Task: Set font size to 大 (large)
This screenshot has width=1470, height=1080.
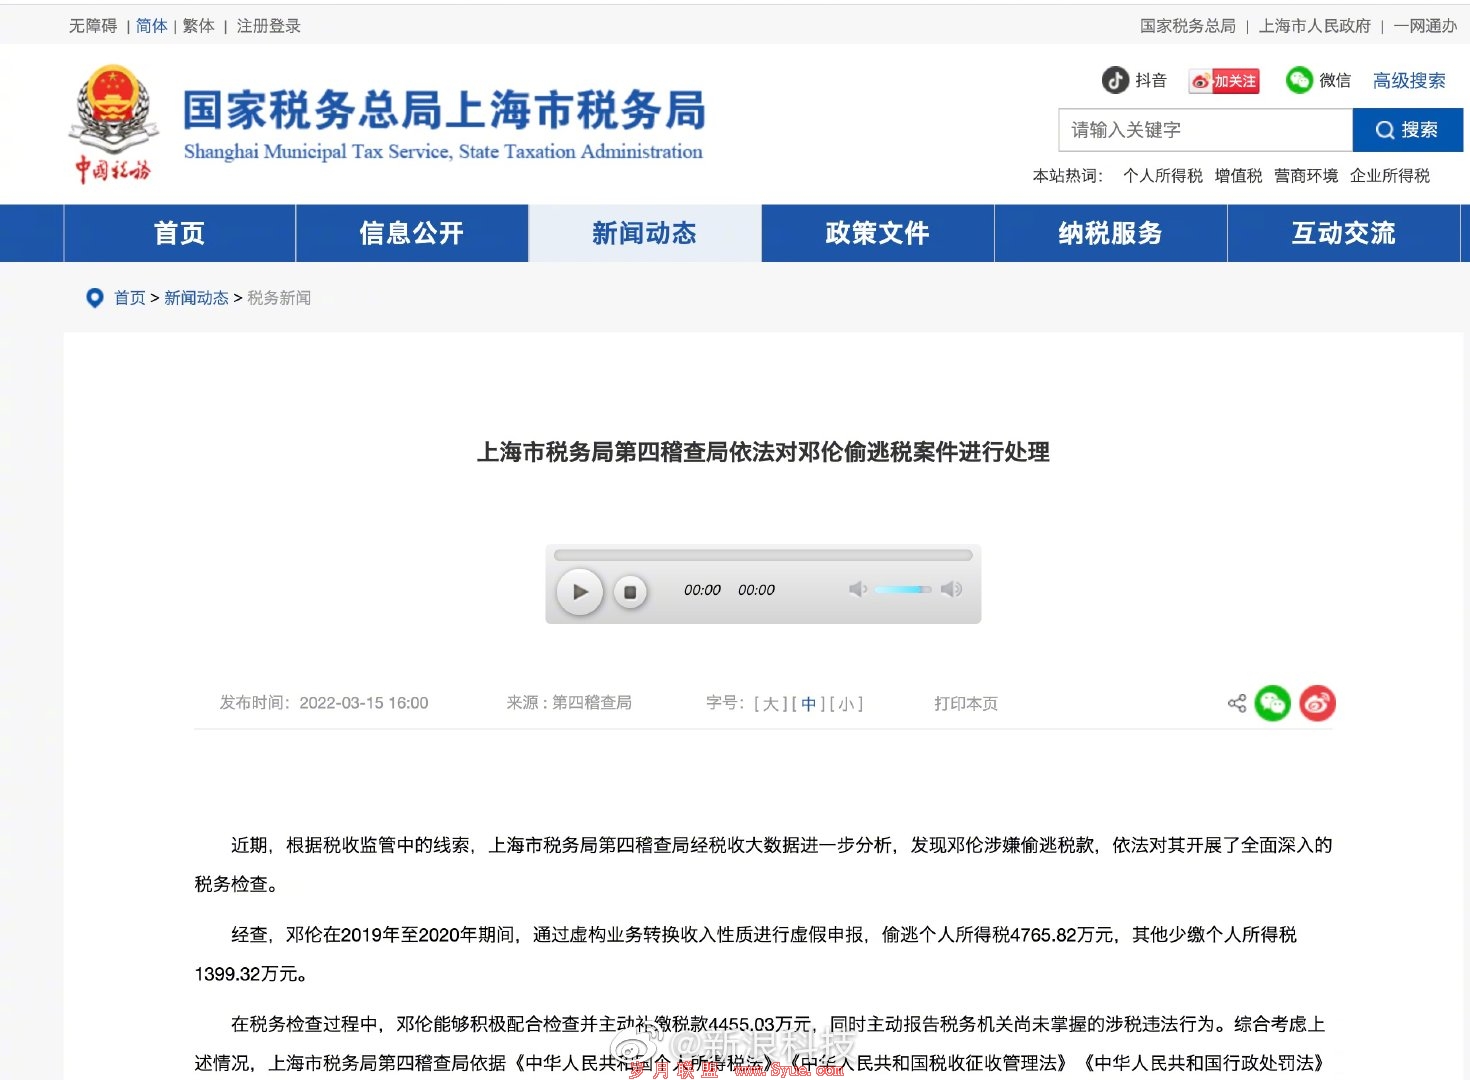Action: pyautogui.click(x=770, y=704)
